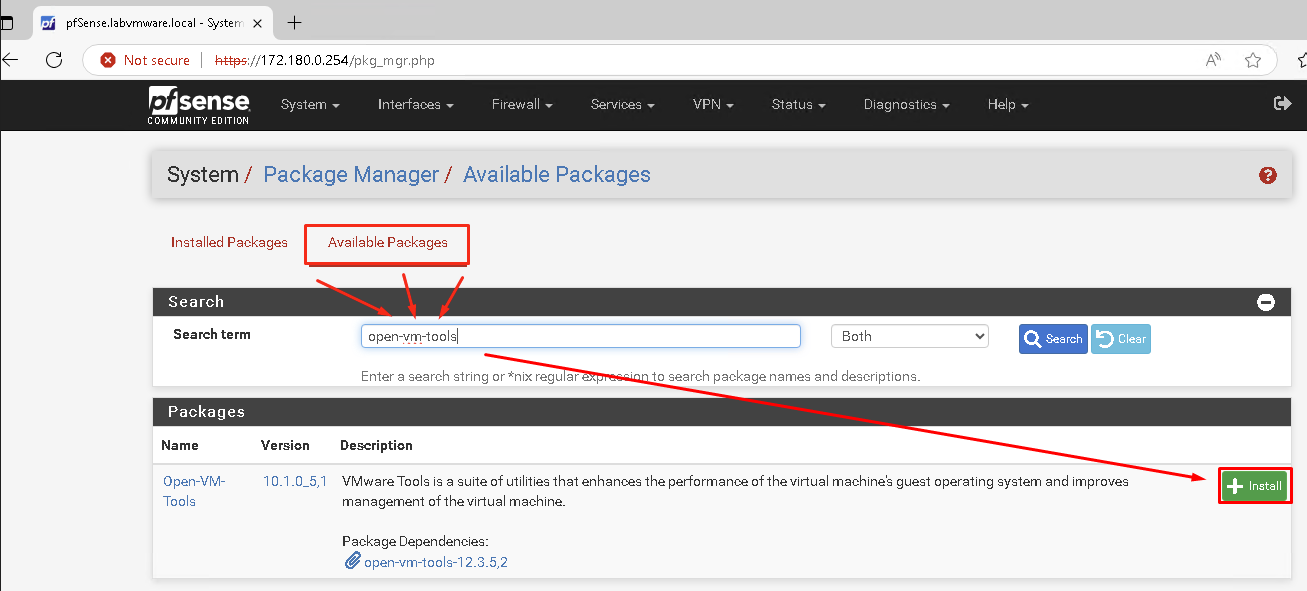Open the Read aloud icon in address bar
The height and width of the screenshot is (591, 1307).
(x=1213, y=60)
